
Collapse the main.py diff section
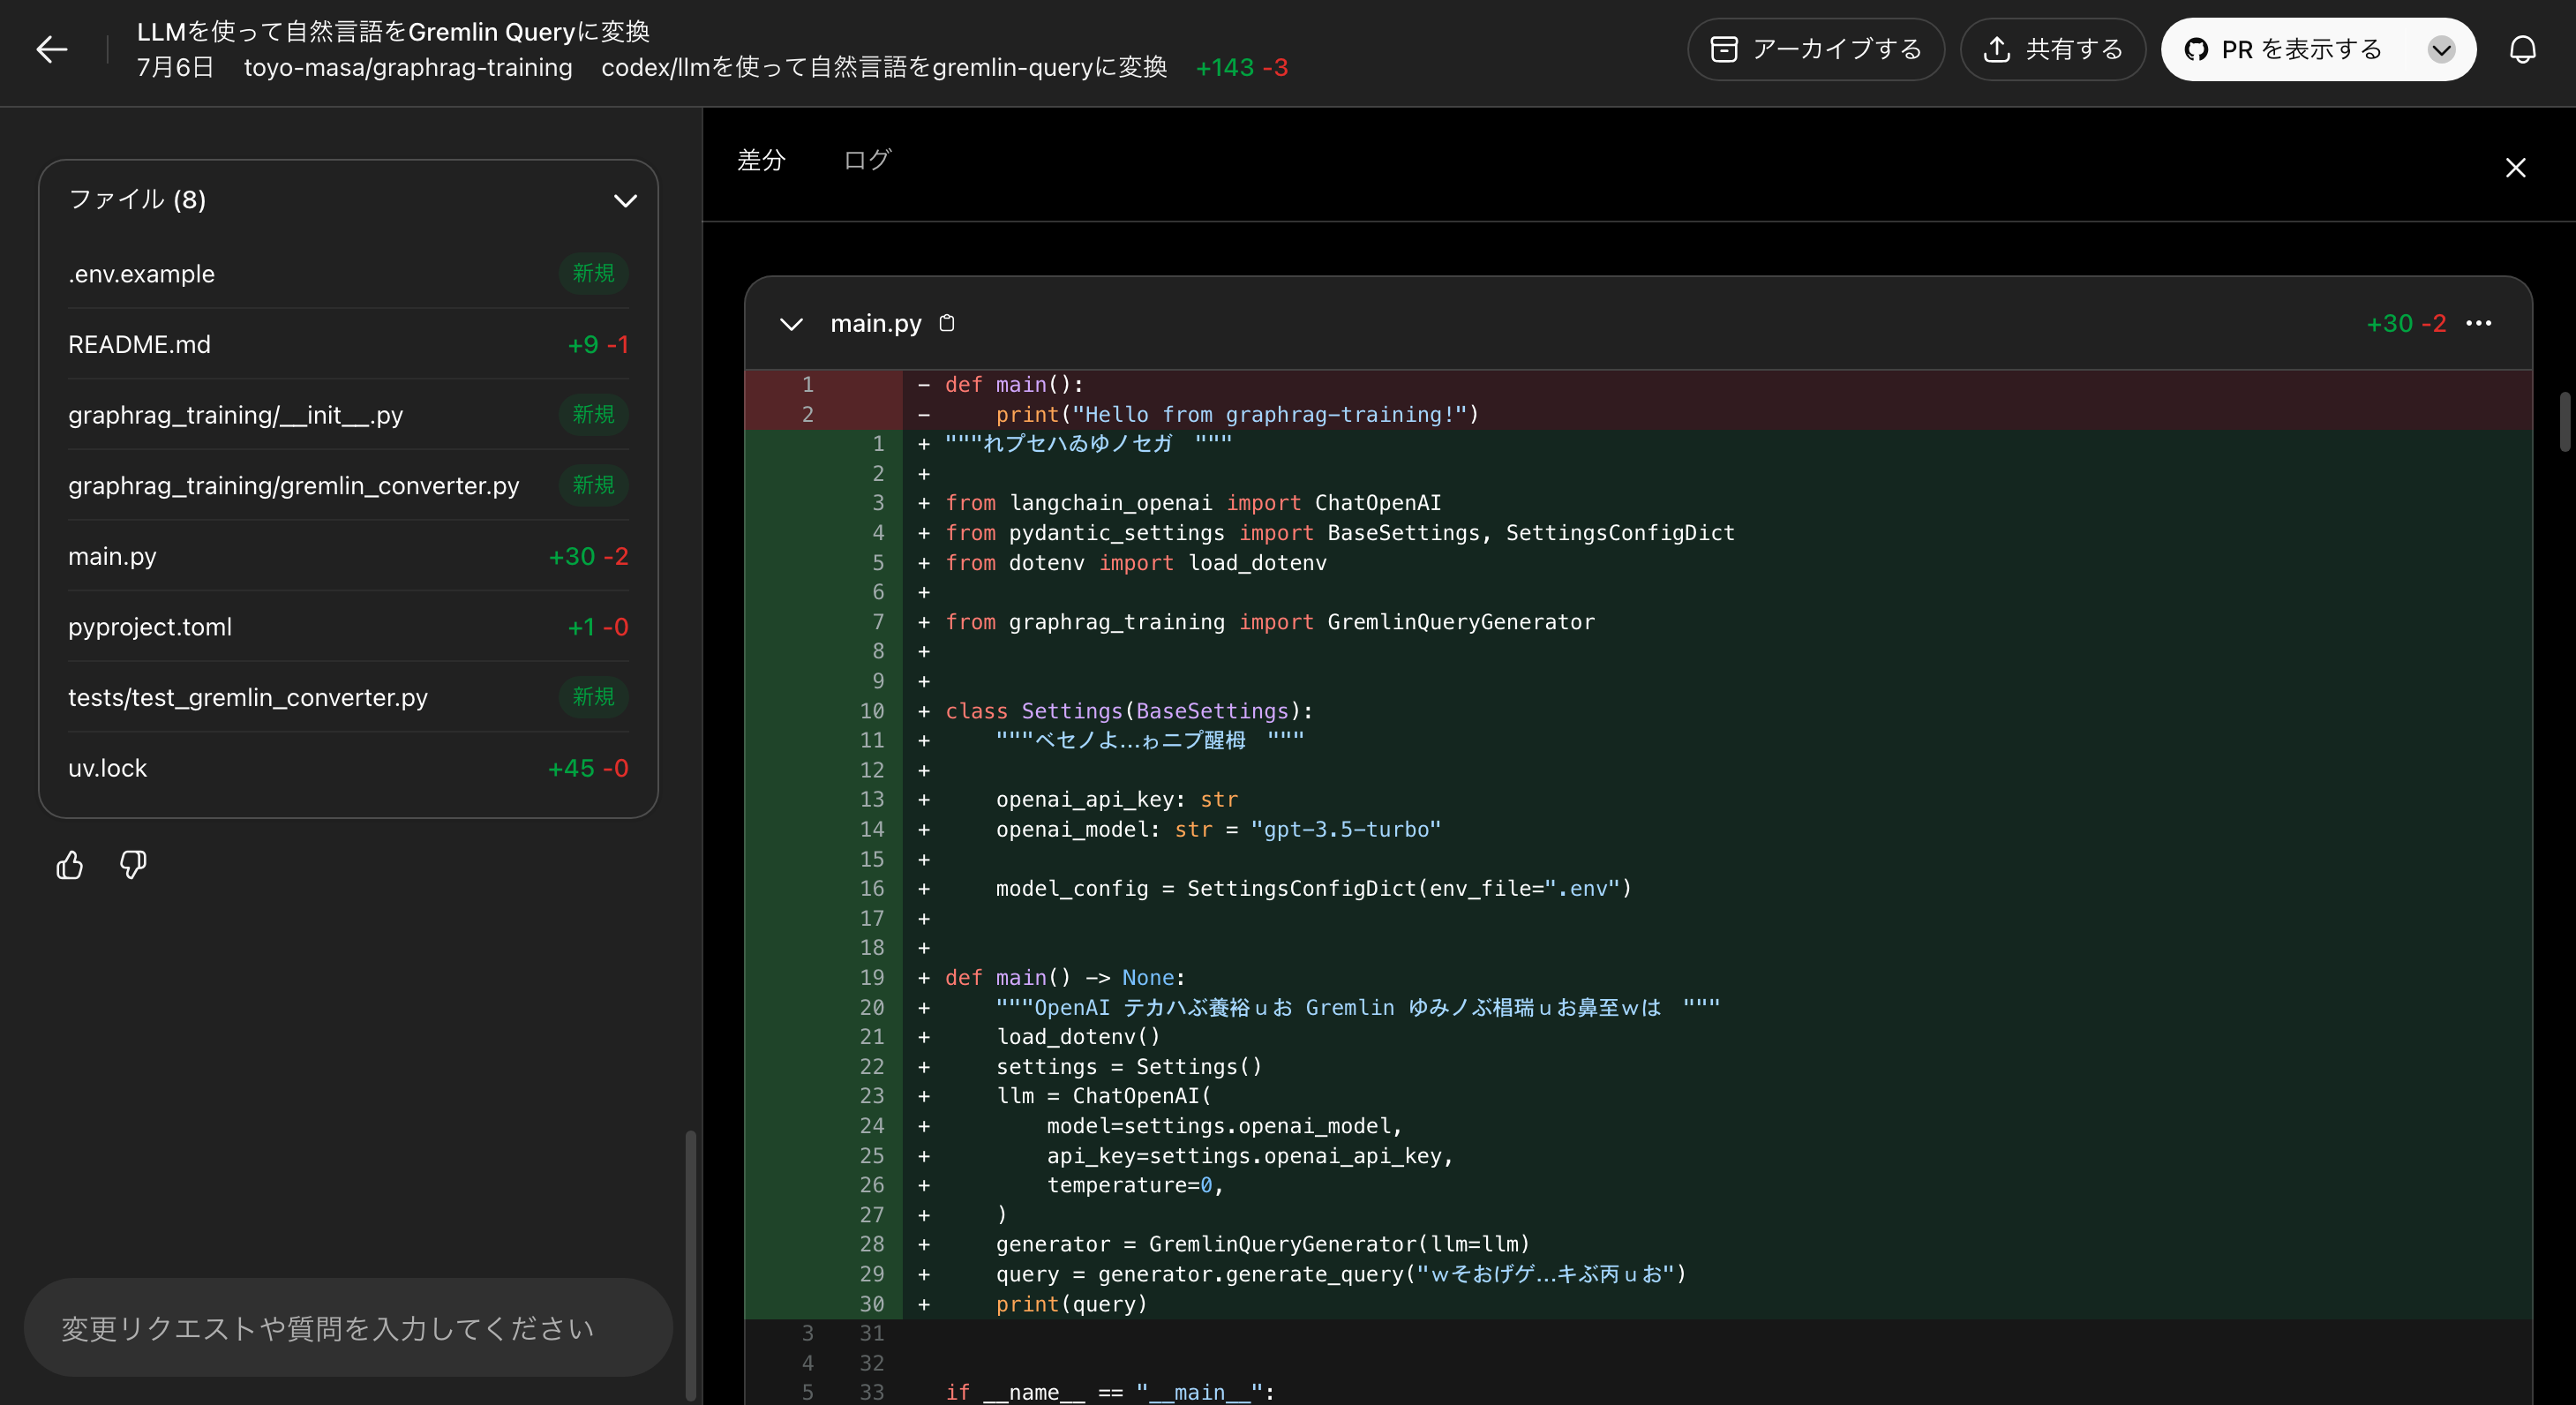point(791,323)
